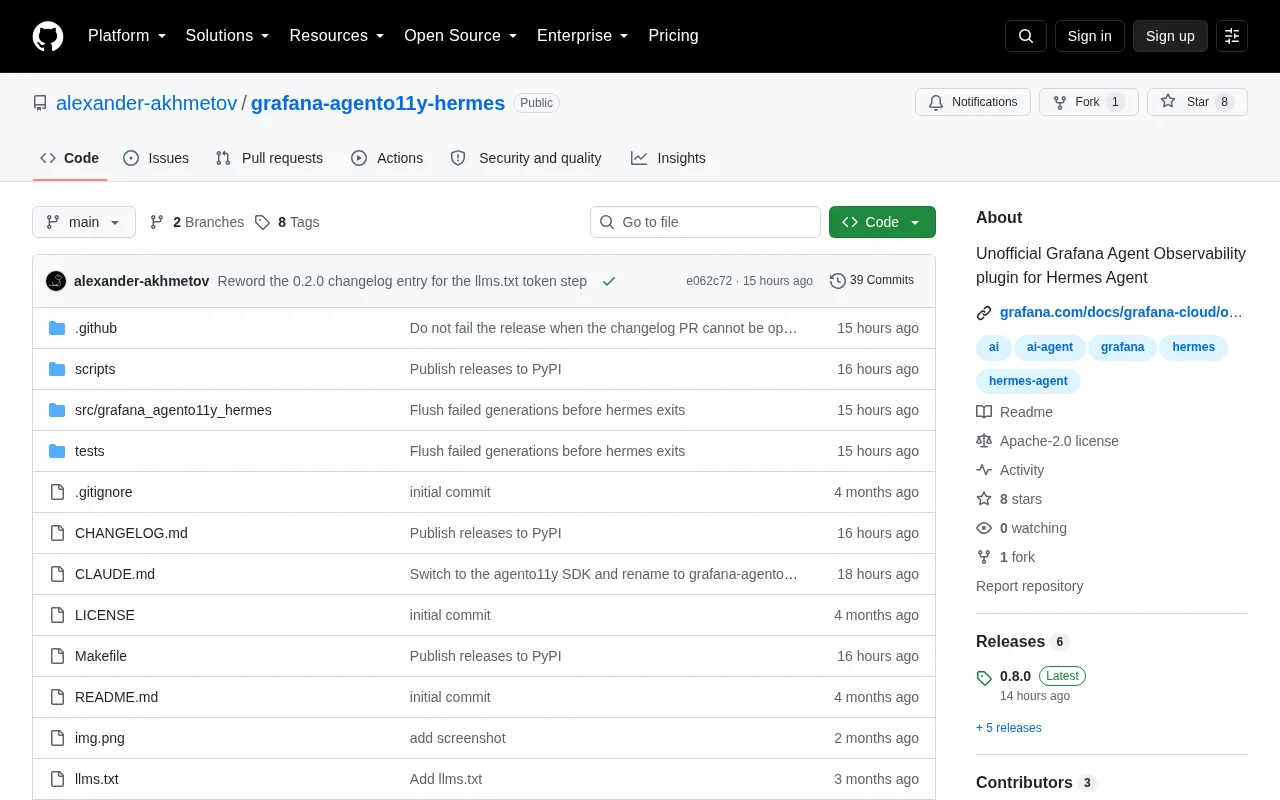Click the tests folder icon
The image size is (1280, 800).
[x=57, y=451]
